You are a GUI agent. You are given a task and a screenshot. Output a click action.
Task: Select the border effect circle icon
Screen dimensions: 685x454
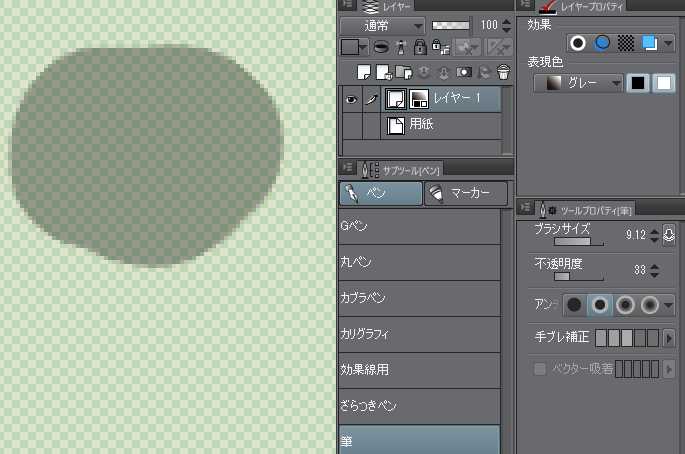coord(578,43)
